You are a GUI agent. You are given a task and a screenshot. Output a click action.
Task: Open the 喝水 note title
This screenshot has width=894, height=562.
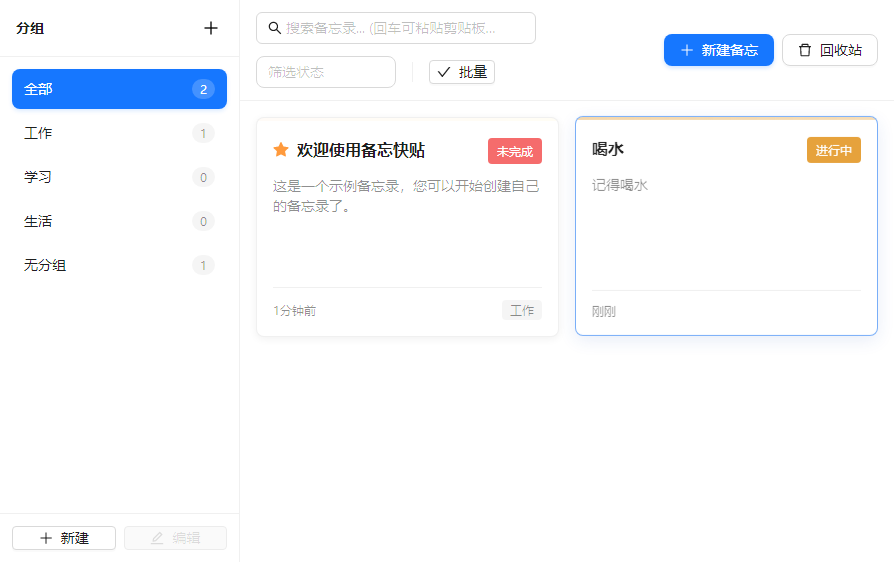(x=608, y=149)
